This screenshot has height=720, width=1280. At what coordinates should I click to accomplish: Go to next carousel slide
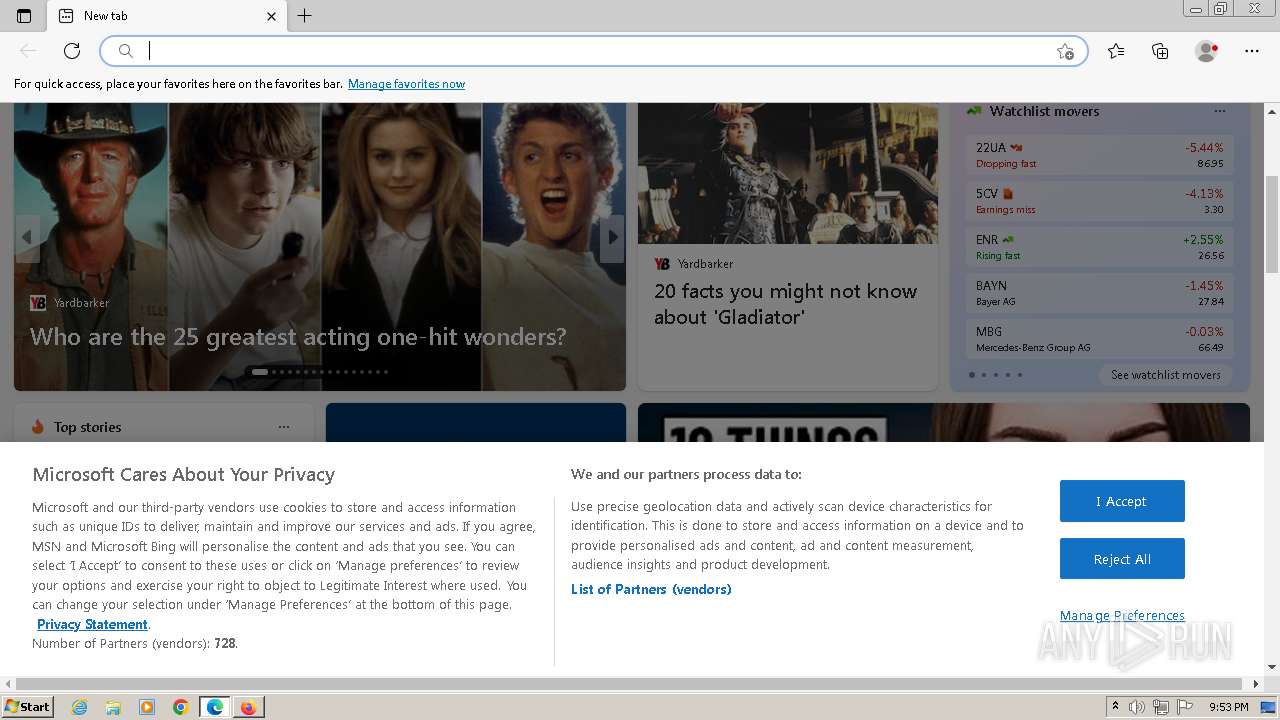[x=613, y=238]
